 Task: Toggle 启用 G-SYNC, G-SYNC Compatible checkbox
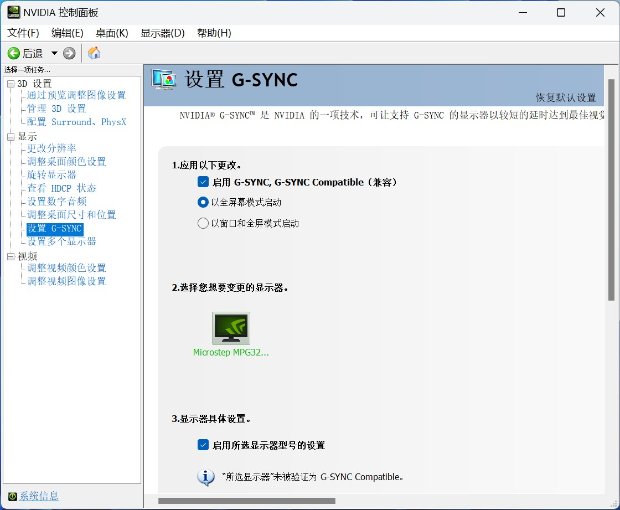click(203, 182)
